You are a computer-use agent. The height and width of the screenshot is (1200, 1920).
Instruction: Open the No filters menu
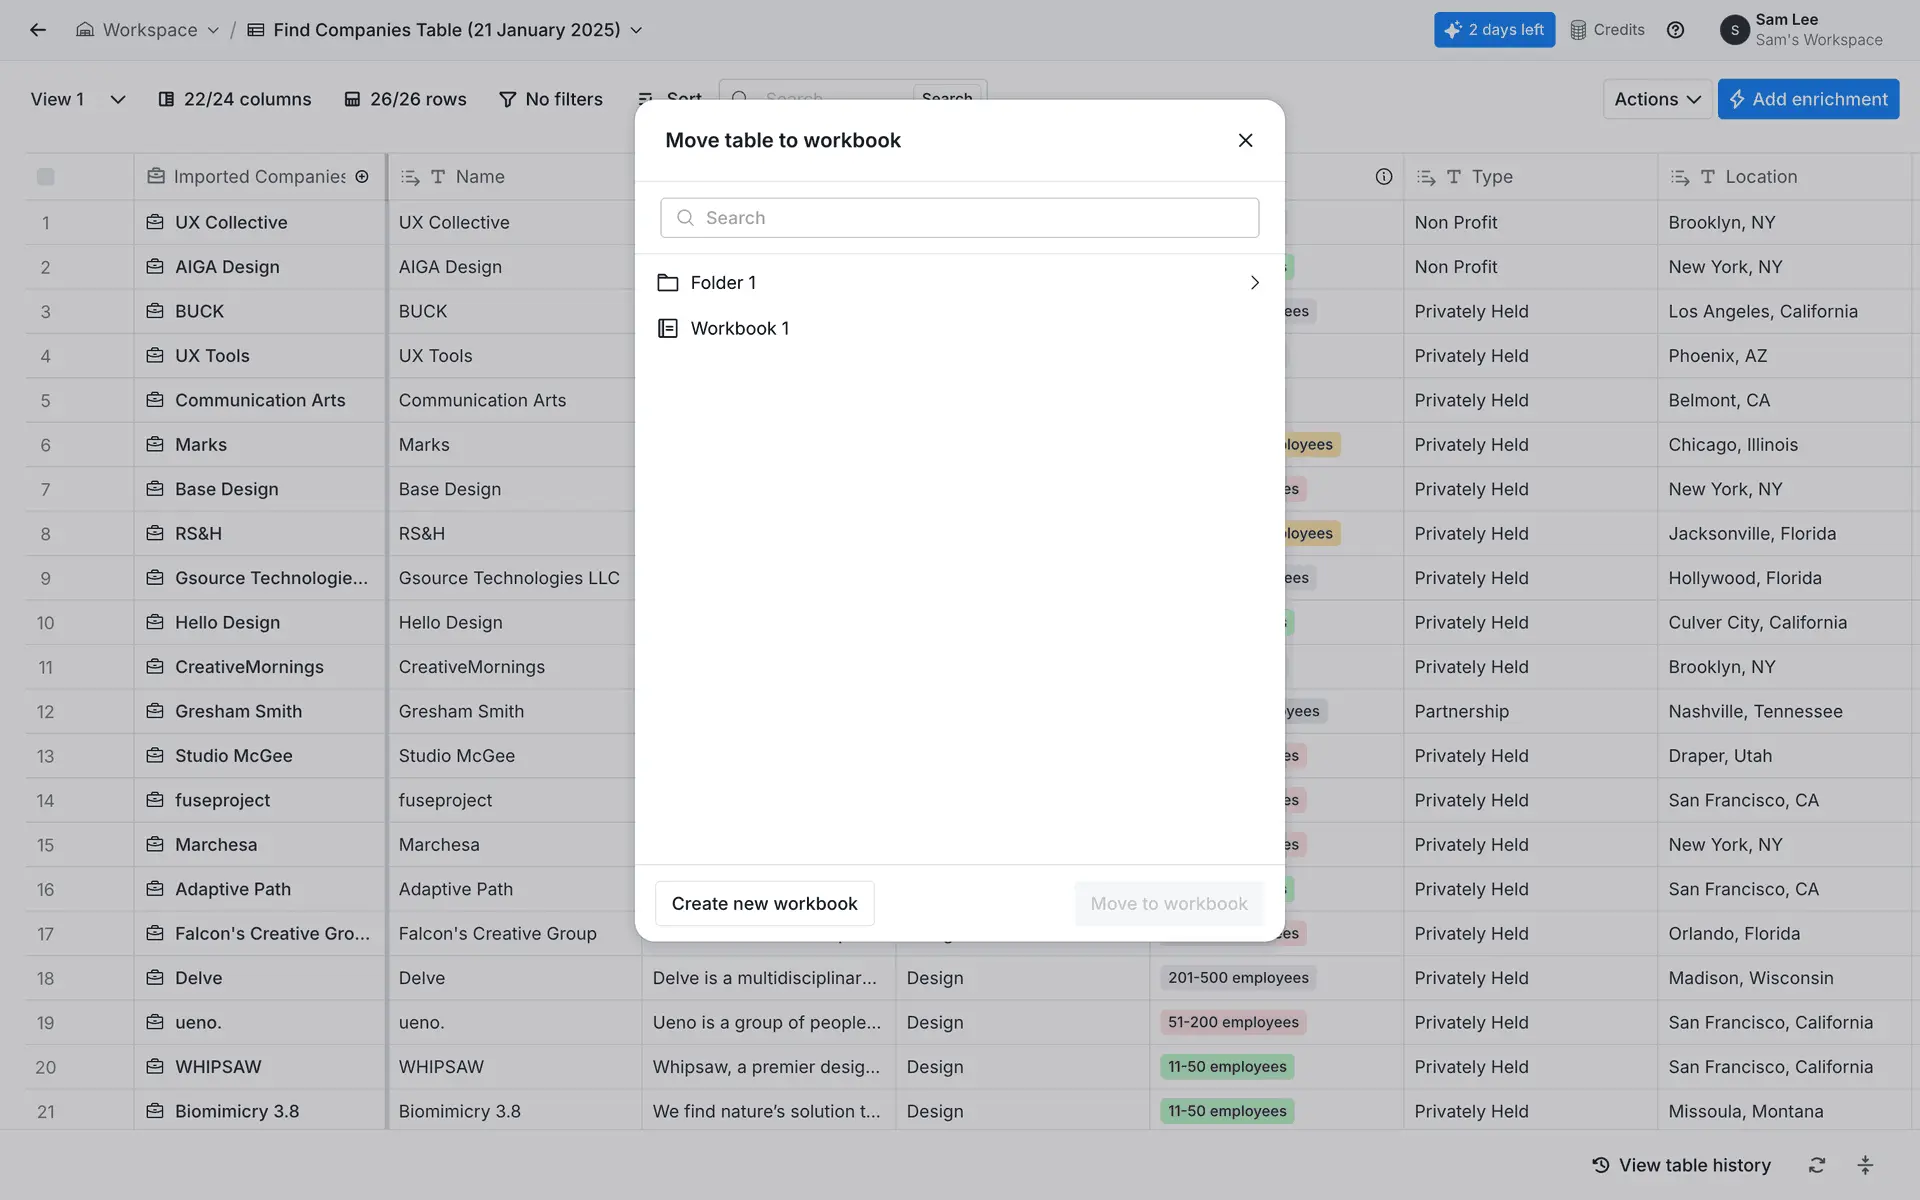[x=551, y=99]
